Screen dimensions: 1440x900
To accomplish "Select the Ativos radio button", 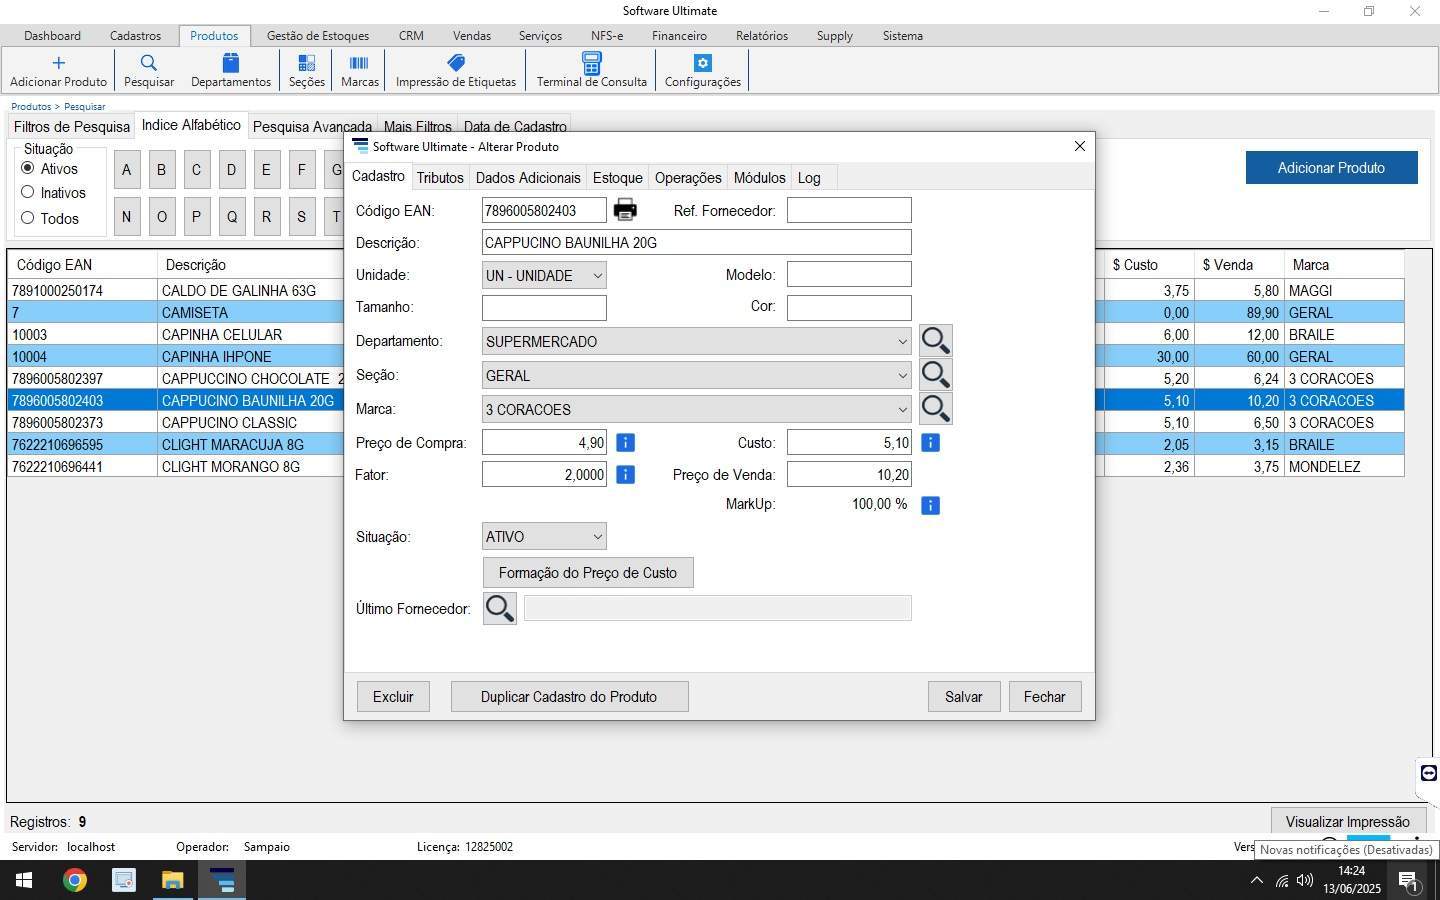I will tap(28, 168).
